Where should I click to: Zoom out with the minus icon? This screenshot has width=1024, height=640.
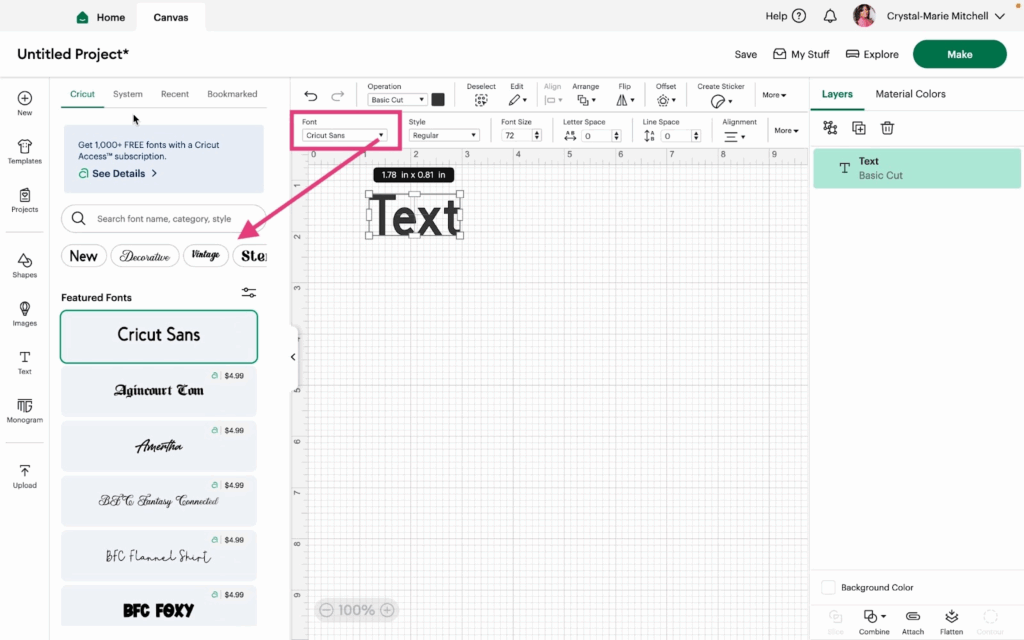[326, 610]
